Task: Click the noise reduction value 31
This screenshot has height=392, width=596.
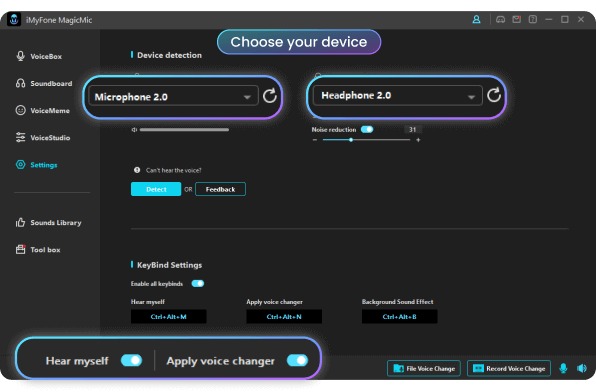Action: tap(412, 130)
